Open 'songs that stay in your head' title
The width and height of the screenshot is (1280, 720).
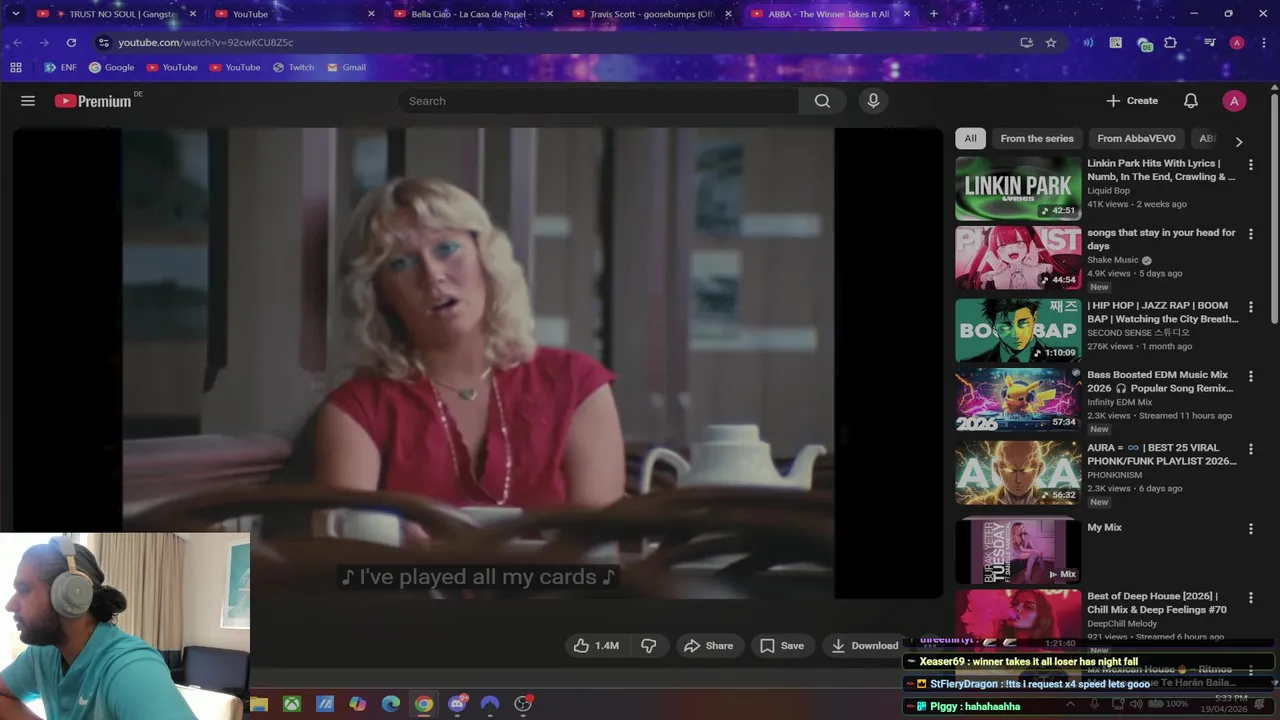(1161, 239)
